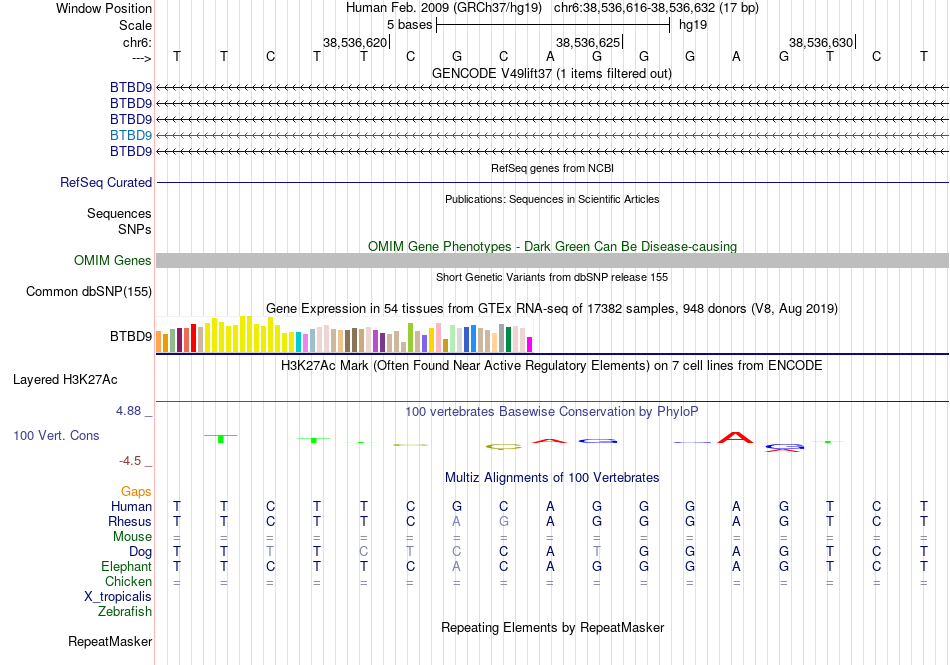This screenshot has height=665, width=950.
Task: Click the hg19 label beside scale bar
Action: pos(693,25)
